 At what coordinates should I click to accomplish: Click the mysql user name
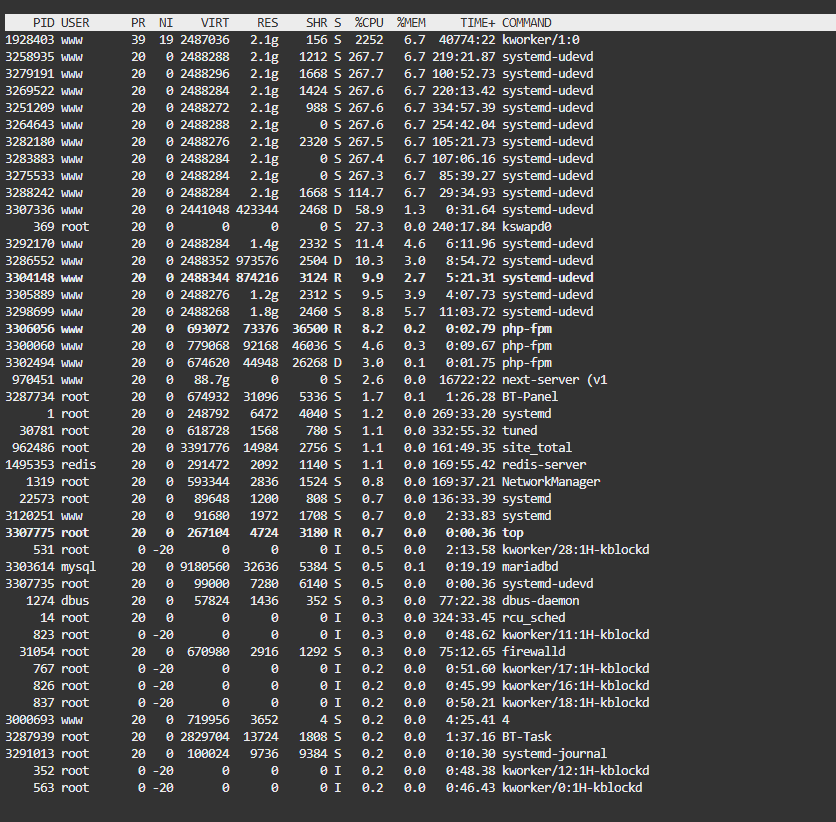[78, 567]
